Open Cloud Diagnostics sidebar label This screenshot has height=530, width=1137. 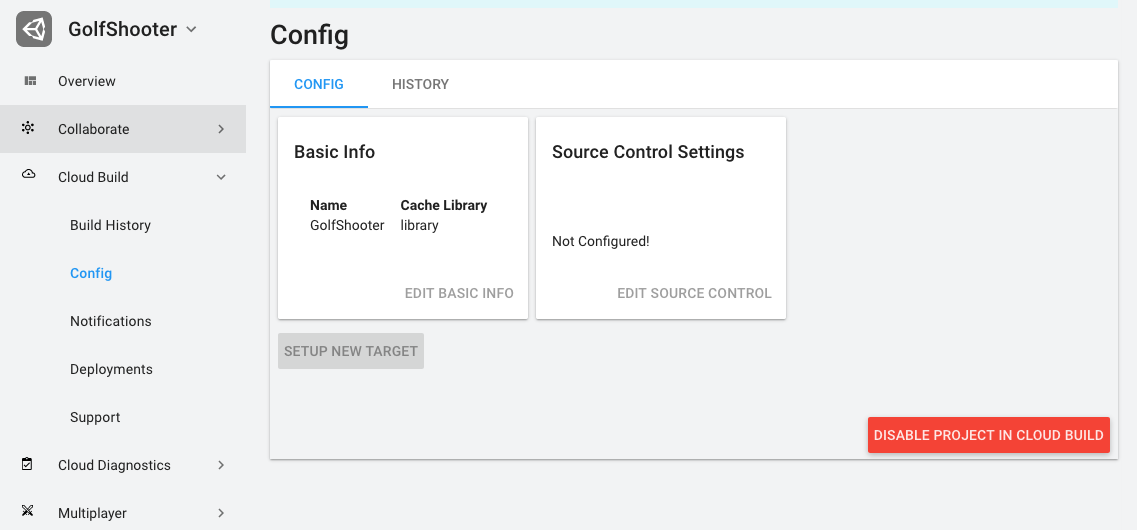click(x=114, y=465)
